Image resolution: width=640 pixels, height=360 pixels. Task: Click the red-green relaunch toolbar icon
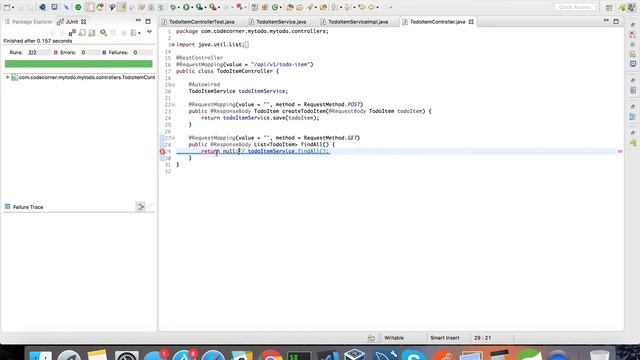pos(100,7)
